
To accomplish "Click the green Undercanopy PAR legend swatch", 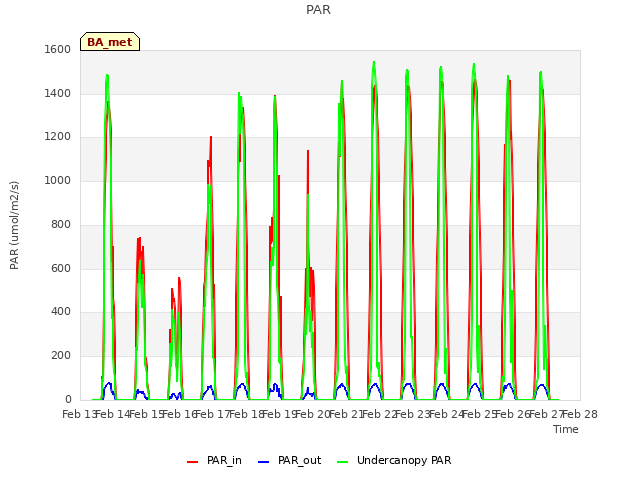I will pyautogui.click(x=343, y=462).
